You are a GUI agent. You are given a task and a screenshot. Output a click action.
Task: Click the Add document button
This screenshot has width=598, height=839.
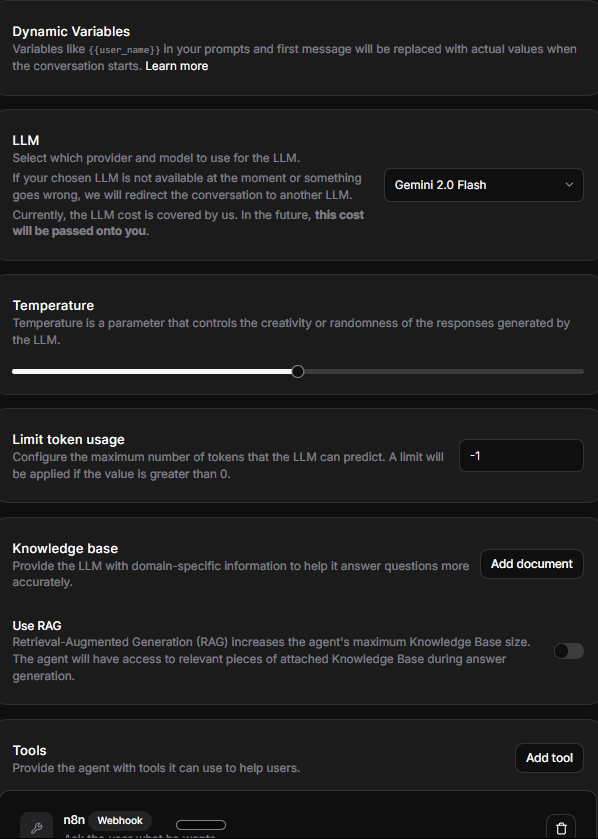[532, 564]
